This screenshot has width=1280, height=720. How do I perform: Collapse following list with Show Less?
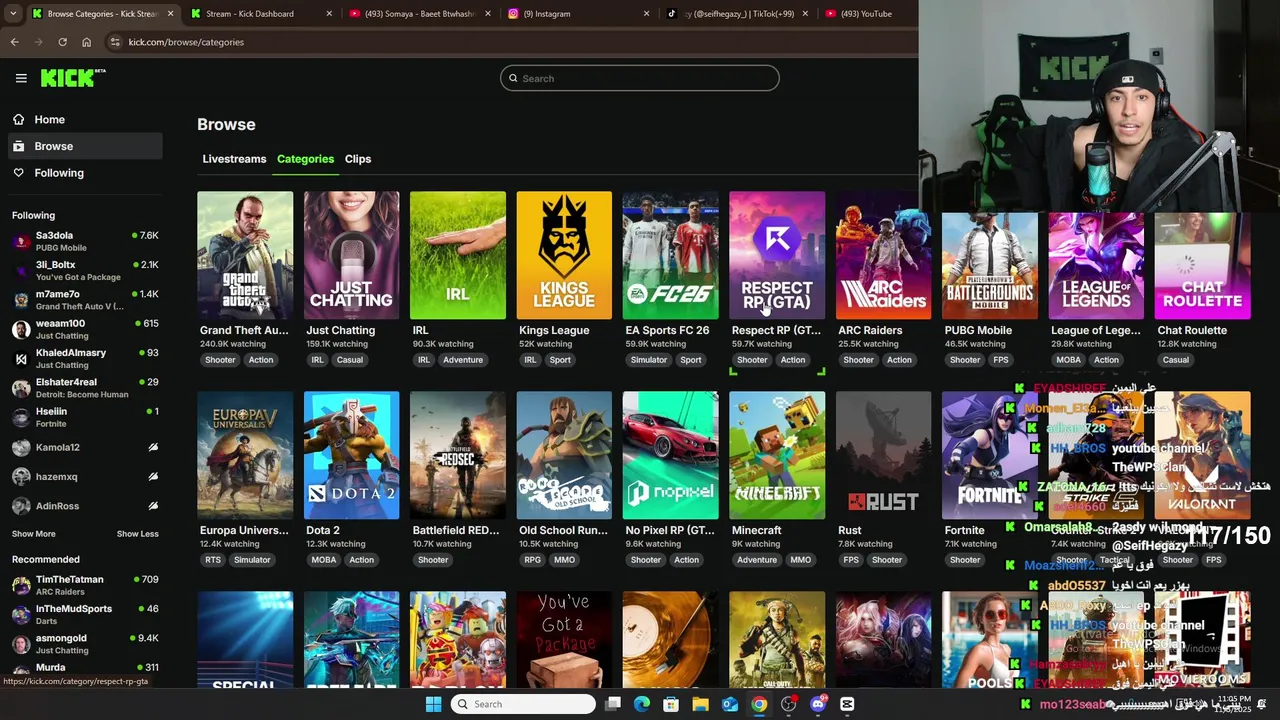click(138, 534)
